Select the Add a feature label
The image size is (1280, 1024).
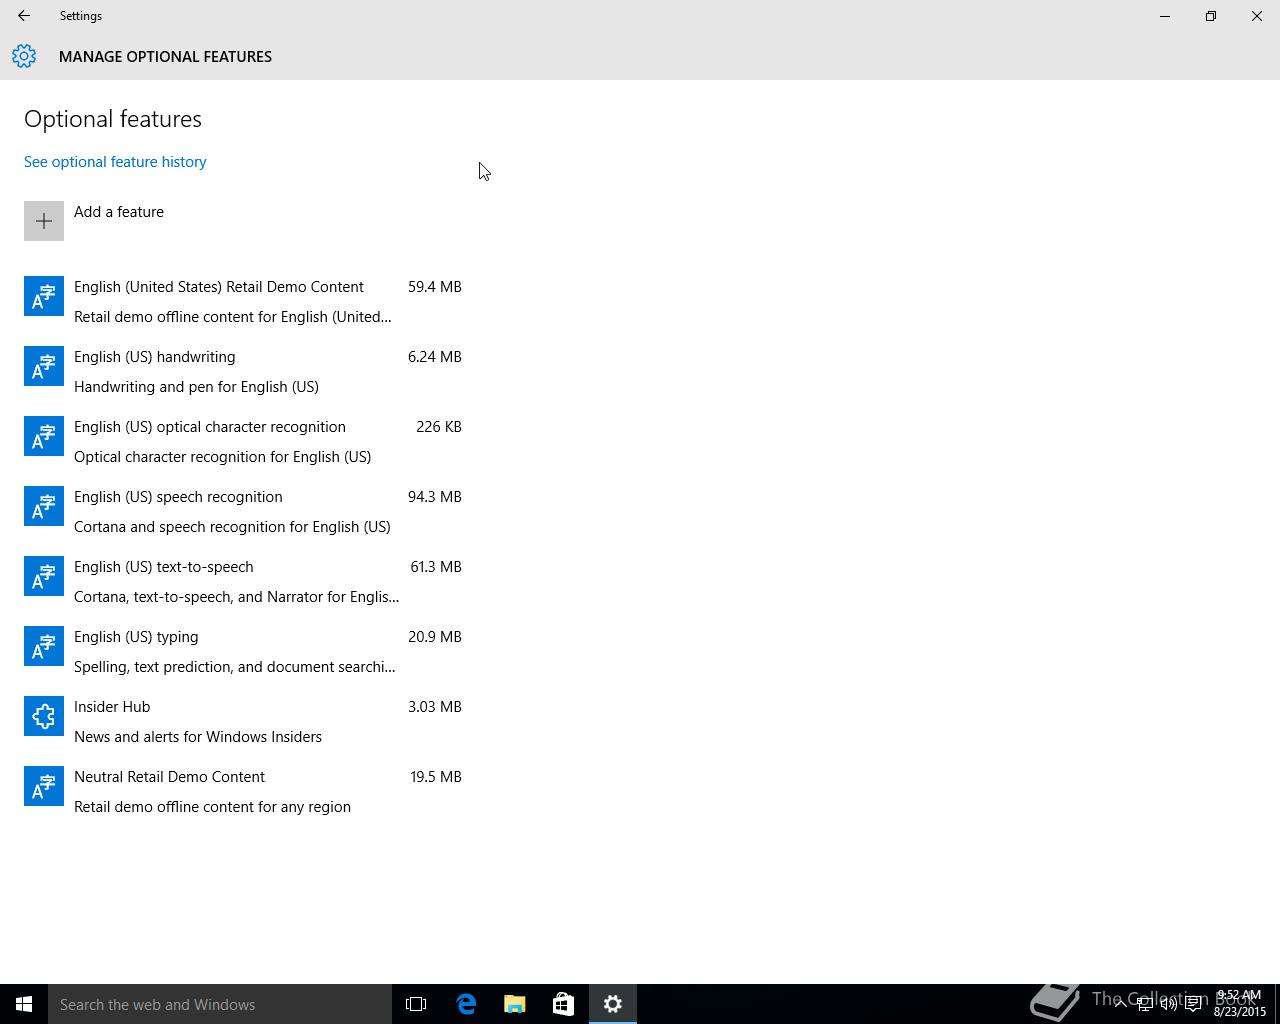click(x=119, y=212)
